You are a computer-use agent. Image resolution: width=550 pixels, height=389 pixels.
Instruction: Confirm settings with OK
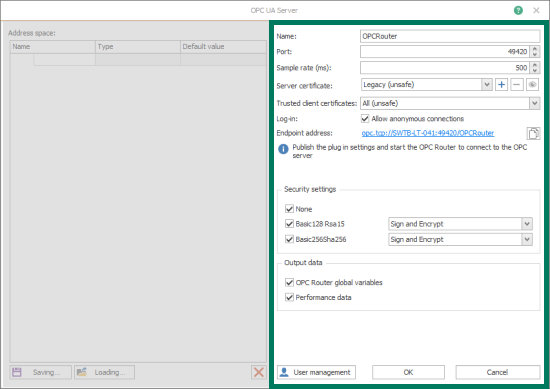coord(408,372)
